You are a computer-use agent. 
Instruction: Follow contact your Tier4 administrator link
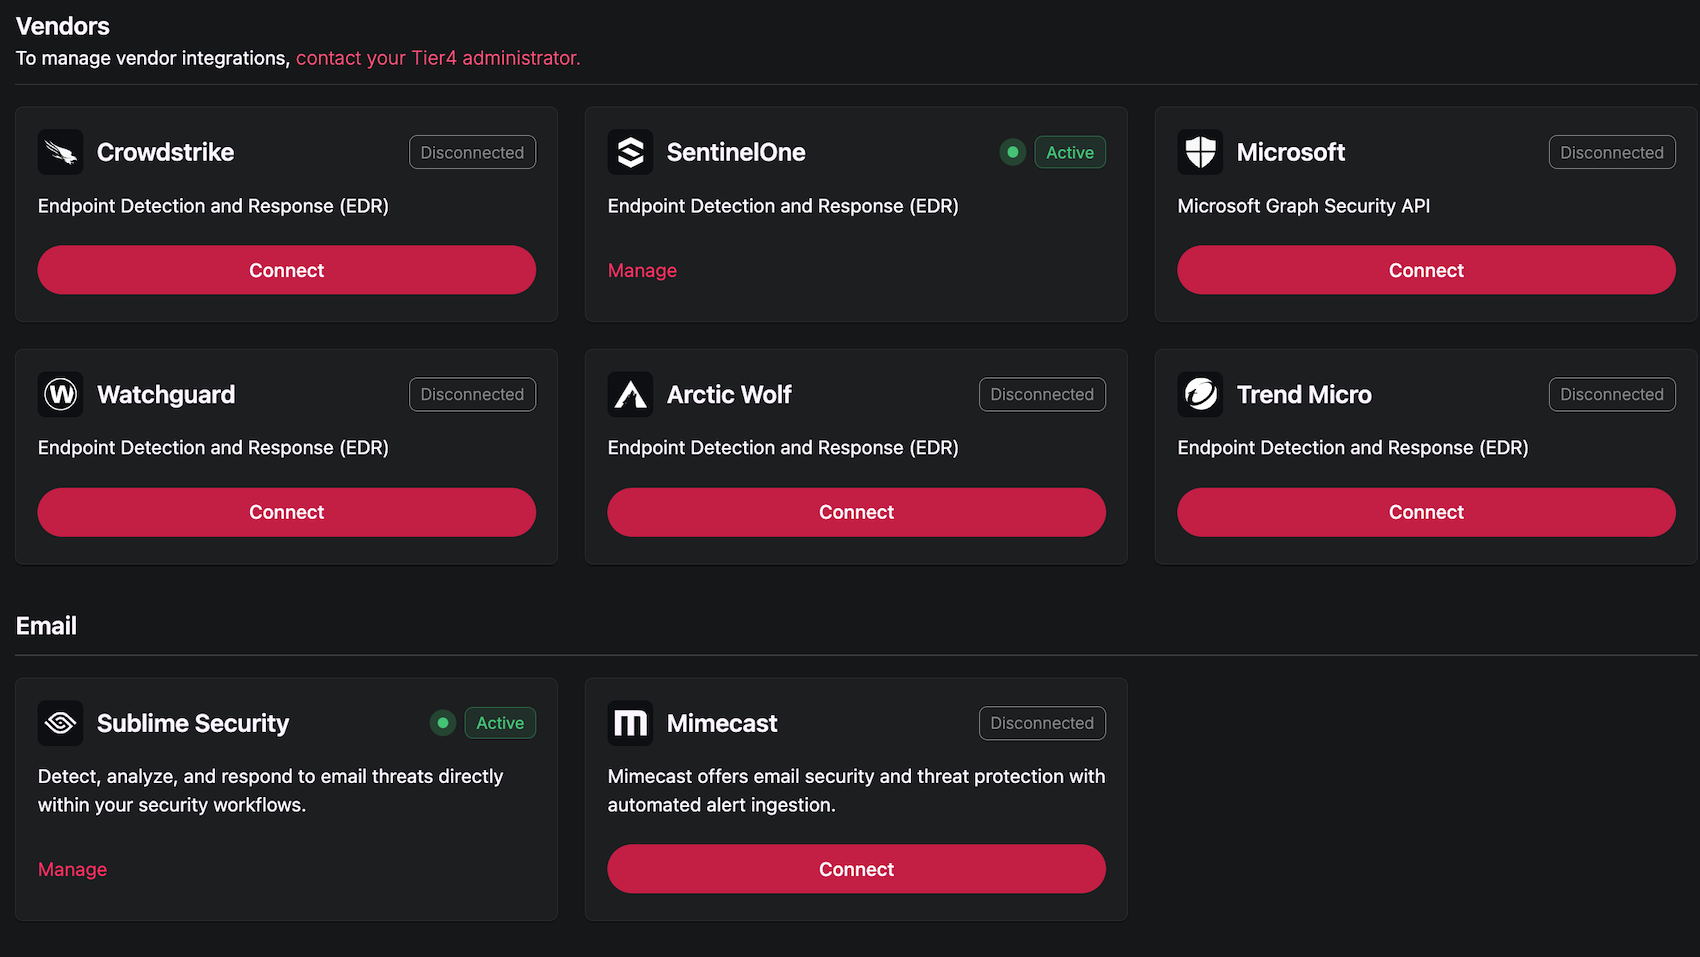coord(438,58)
